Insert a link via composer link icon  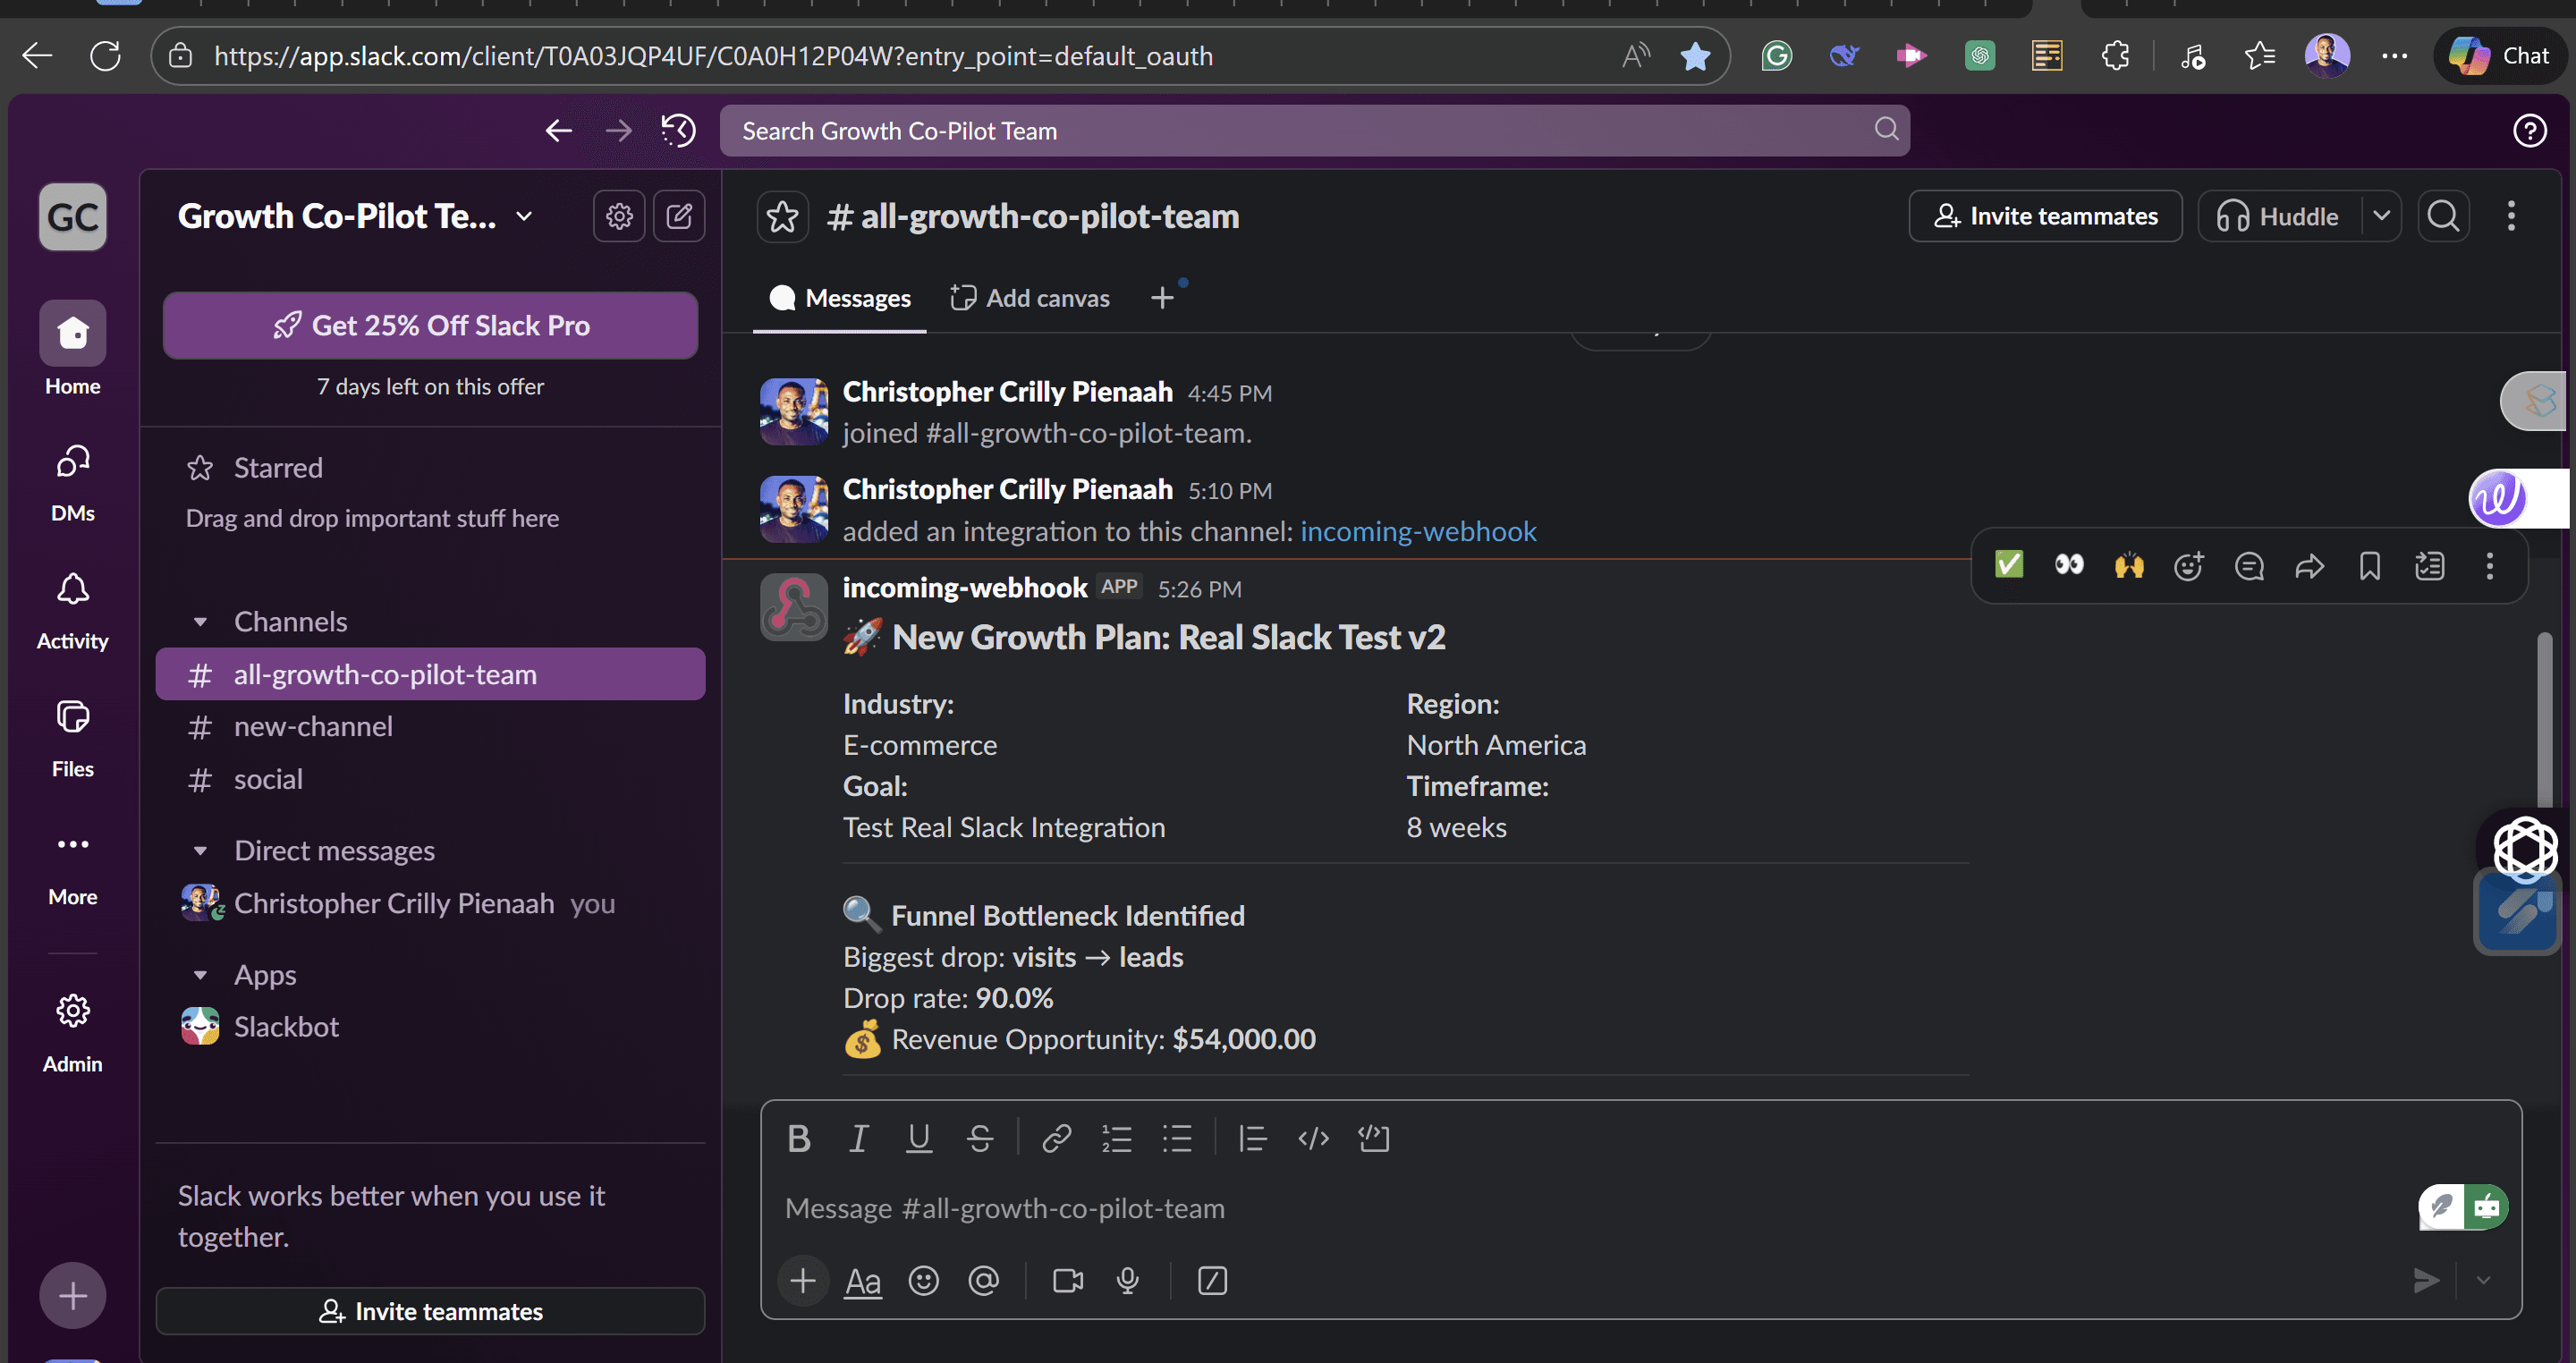tap(1056, 1138)
